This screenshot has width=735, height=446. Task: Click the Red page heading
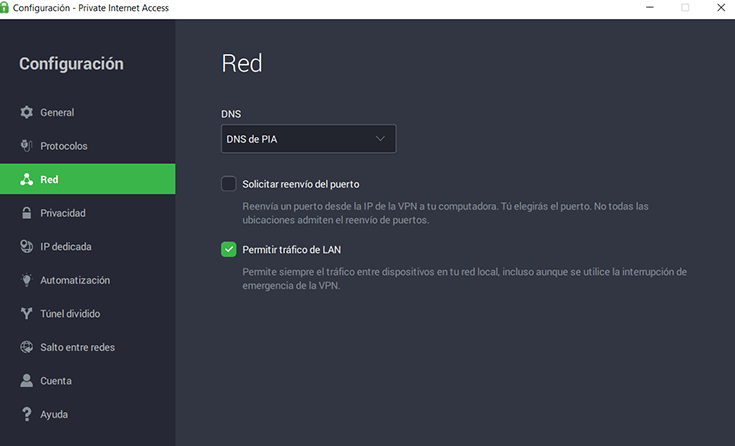pyautogui.click(x=242, y=63)
